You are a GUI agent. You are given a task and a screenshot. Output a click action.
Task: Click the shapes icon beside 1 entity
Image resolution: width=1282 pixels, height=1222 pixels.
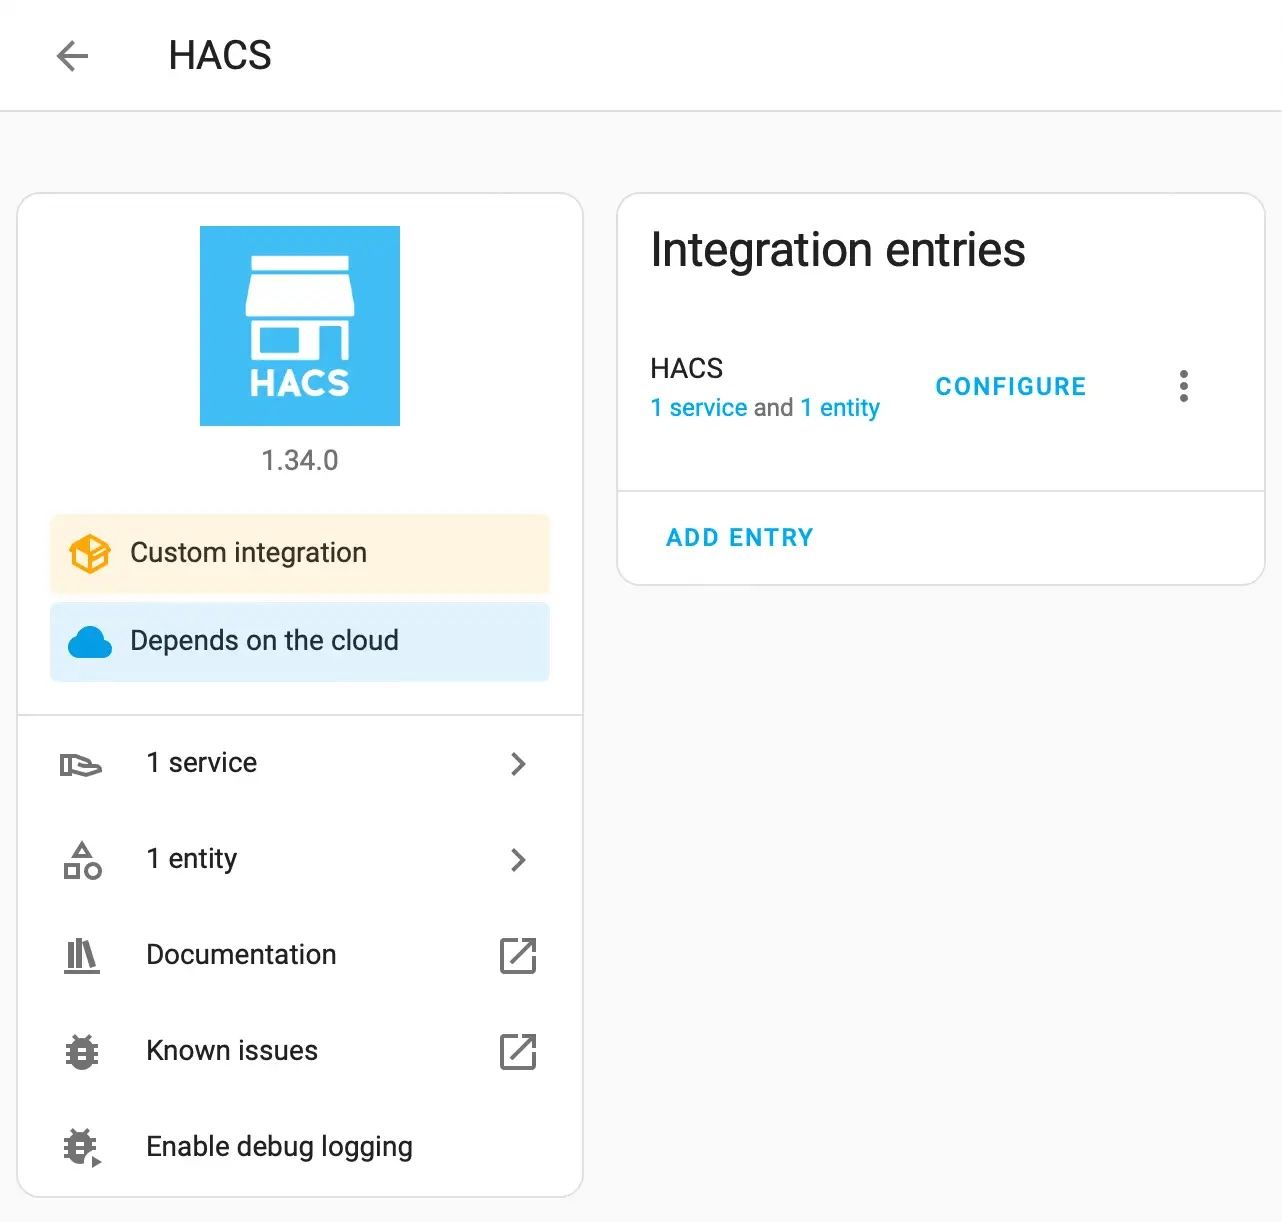tap(82, 860)
